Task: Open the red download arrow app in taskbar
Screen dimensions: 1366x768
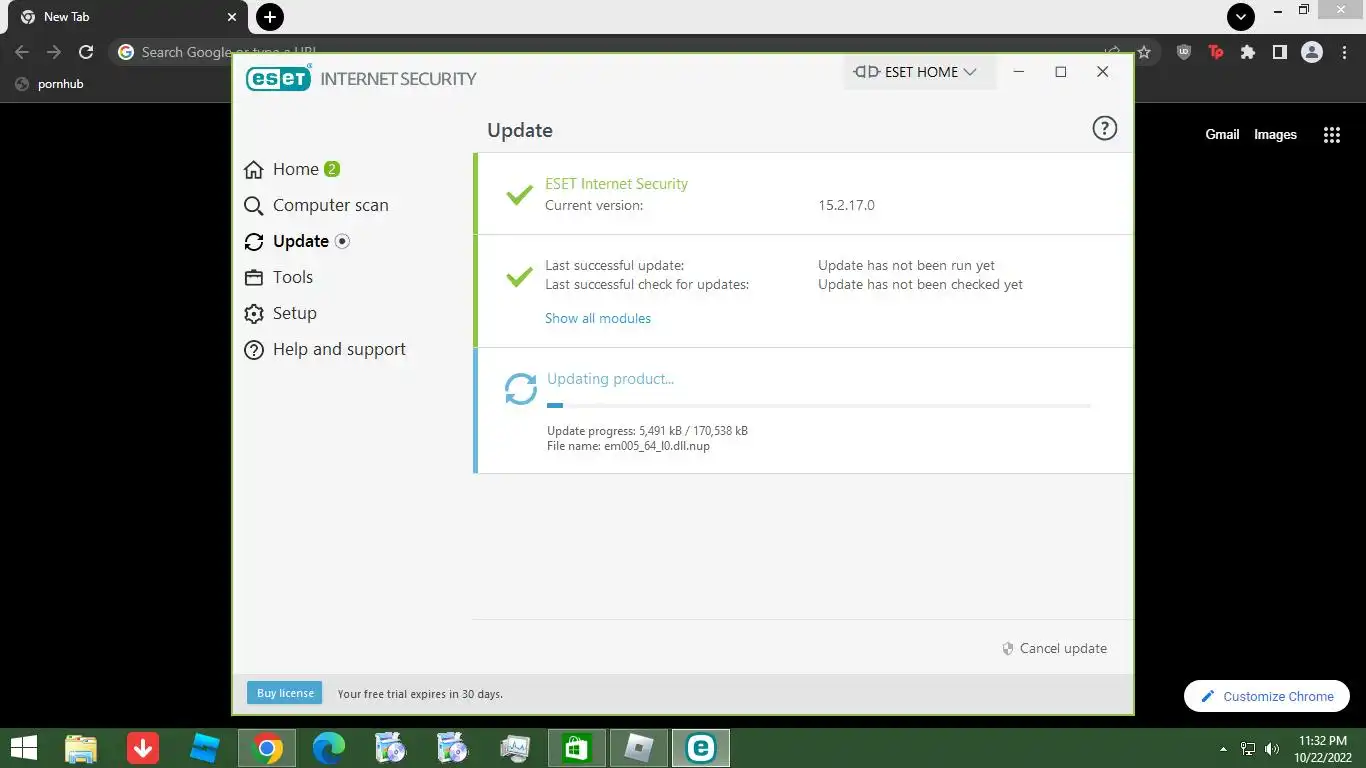Action: 143,748
